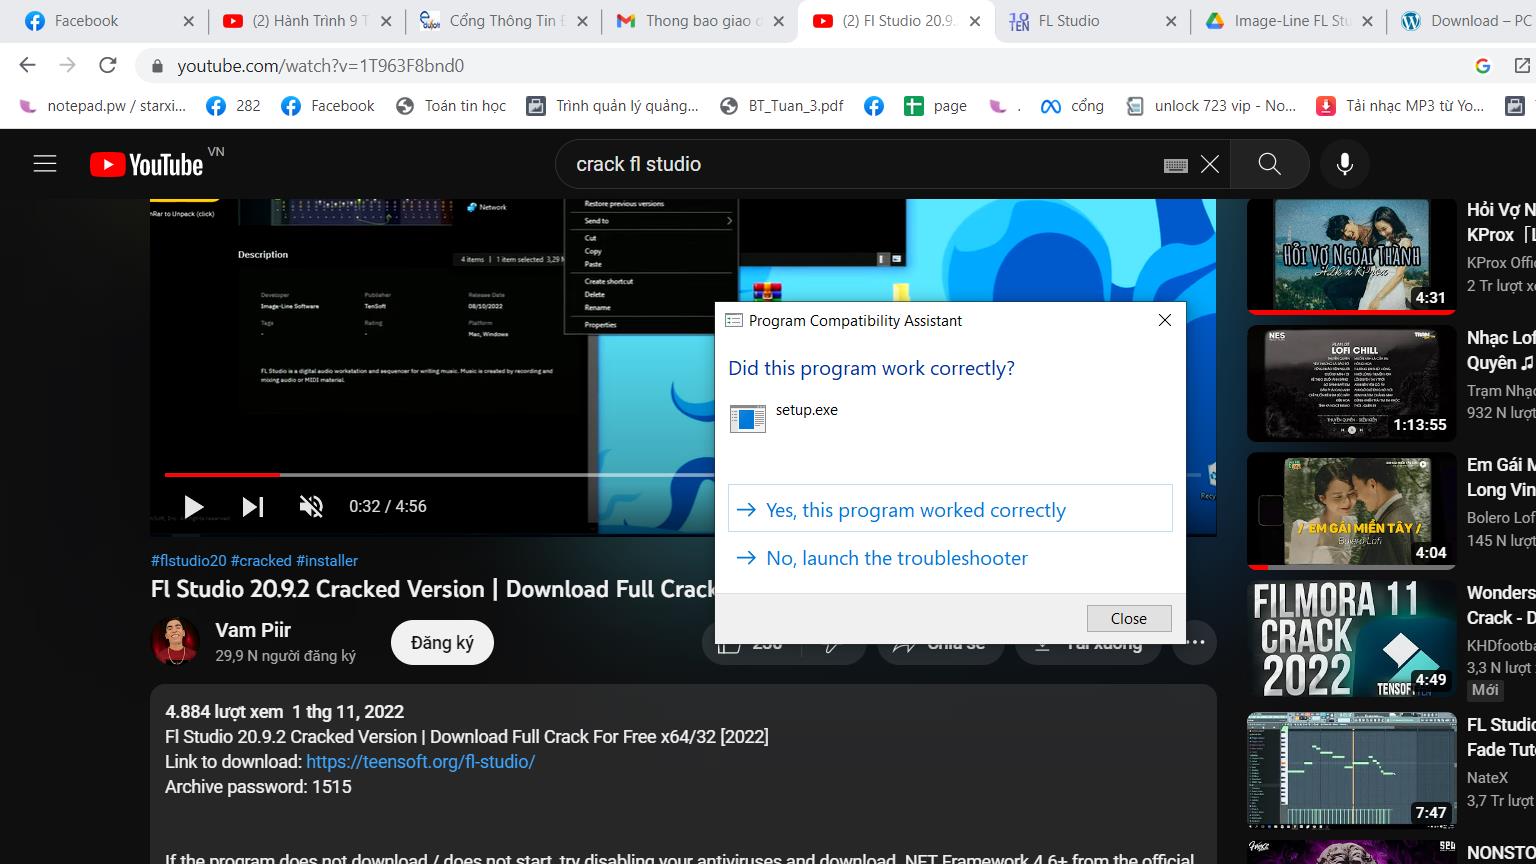The height and width of the screenshot is (864, 1536).
Task: Reload the page with the refresh icon
Action: (x=108, y=66)
